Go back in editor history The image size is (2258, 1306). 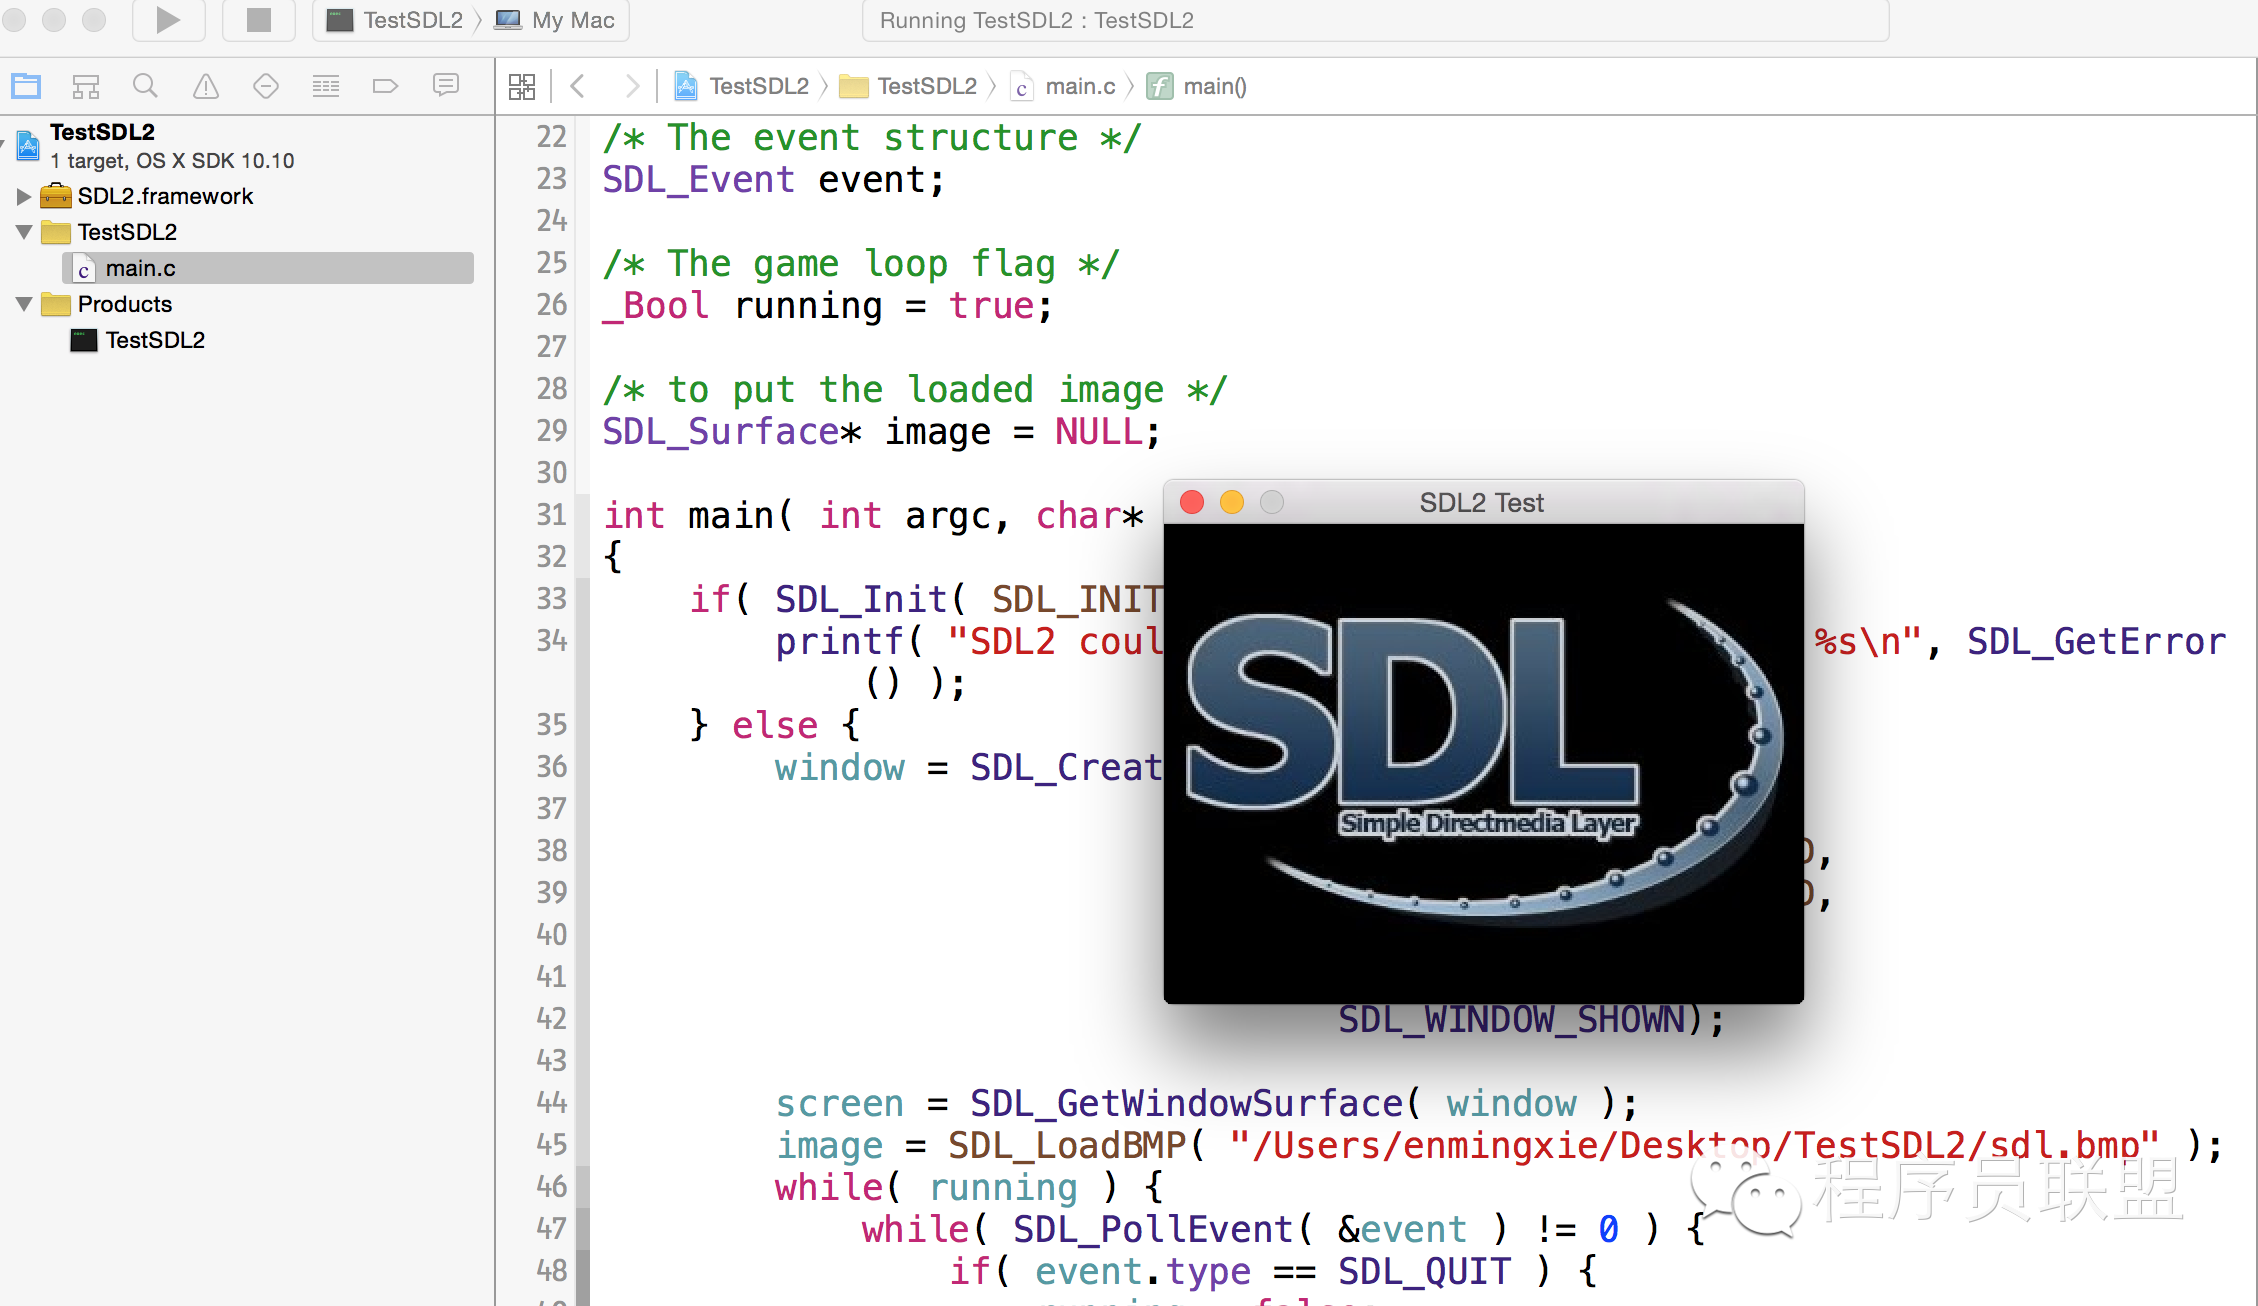coord(577,86)
